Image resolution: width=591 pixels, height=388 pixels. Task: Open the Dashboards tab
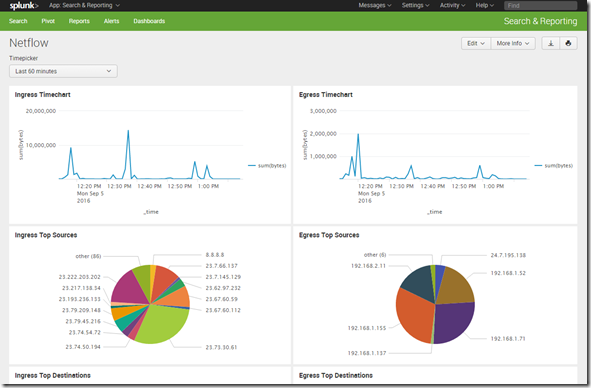click(149, 21)
